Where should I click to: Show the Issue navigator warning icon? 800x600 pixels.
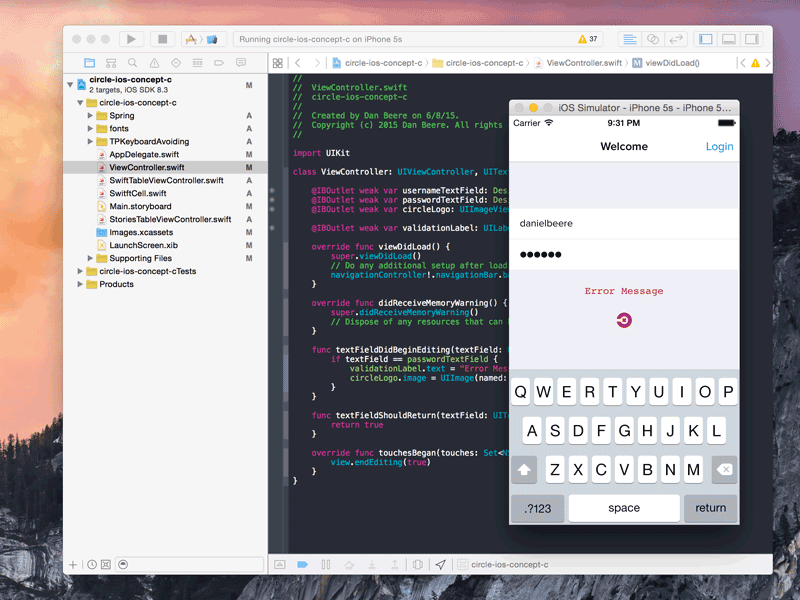[x=154, y=62]
